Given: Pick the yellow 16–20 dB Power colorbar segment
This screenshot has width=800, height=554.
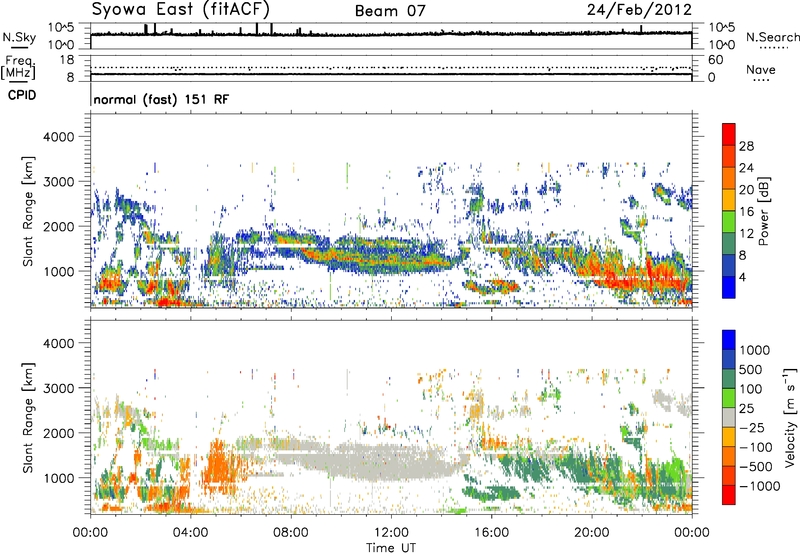Looking at the screenshot, I should pos(729,199).
